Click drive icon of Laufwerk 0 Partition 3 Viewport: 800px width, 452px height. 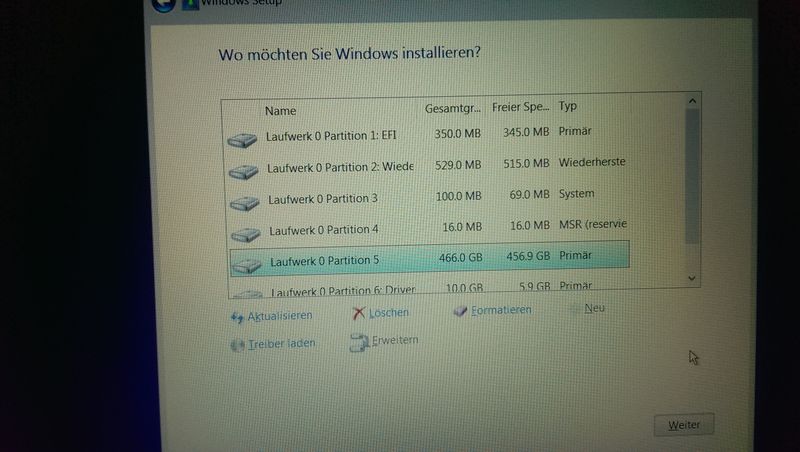(244, 204)
